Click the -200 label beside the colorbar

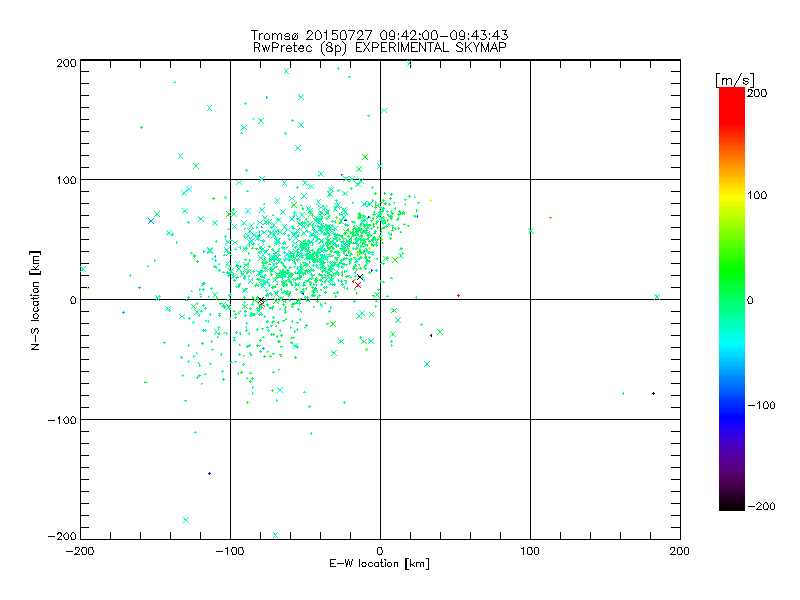click(761, 506)
